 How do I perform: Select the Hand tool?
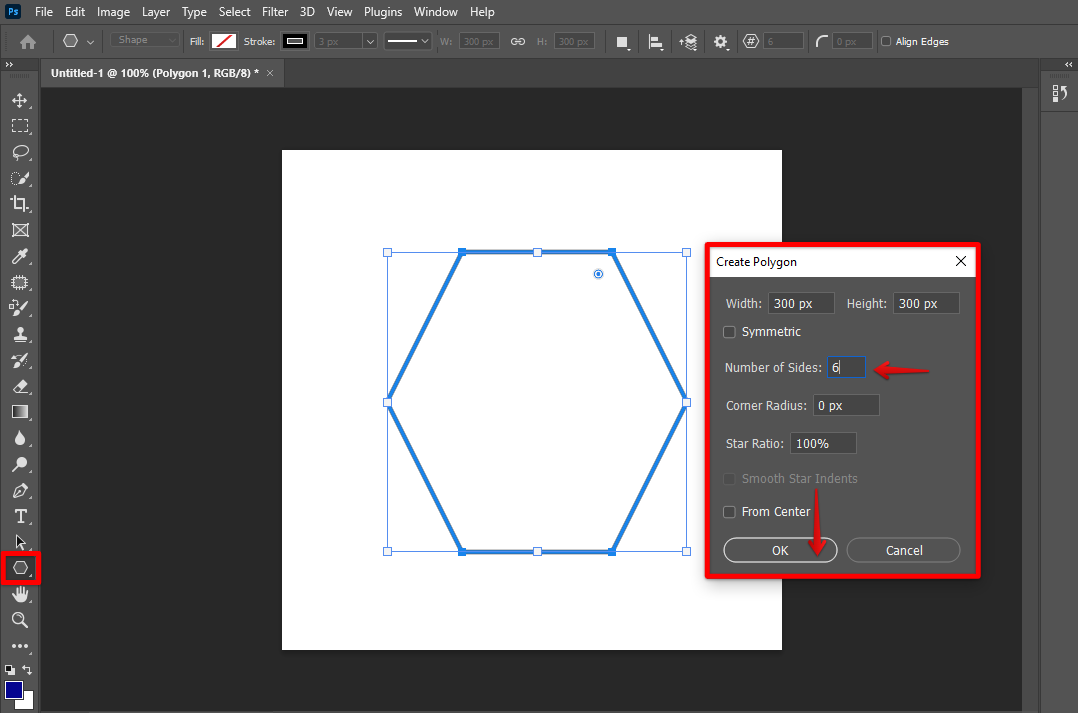pyautogui.click(x=19, y=594)
